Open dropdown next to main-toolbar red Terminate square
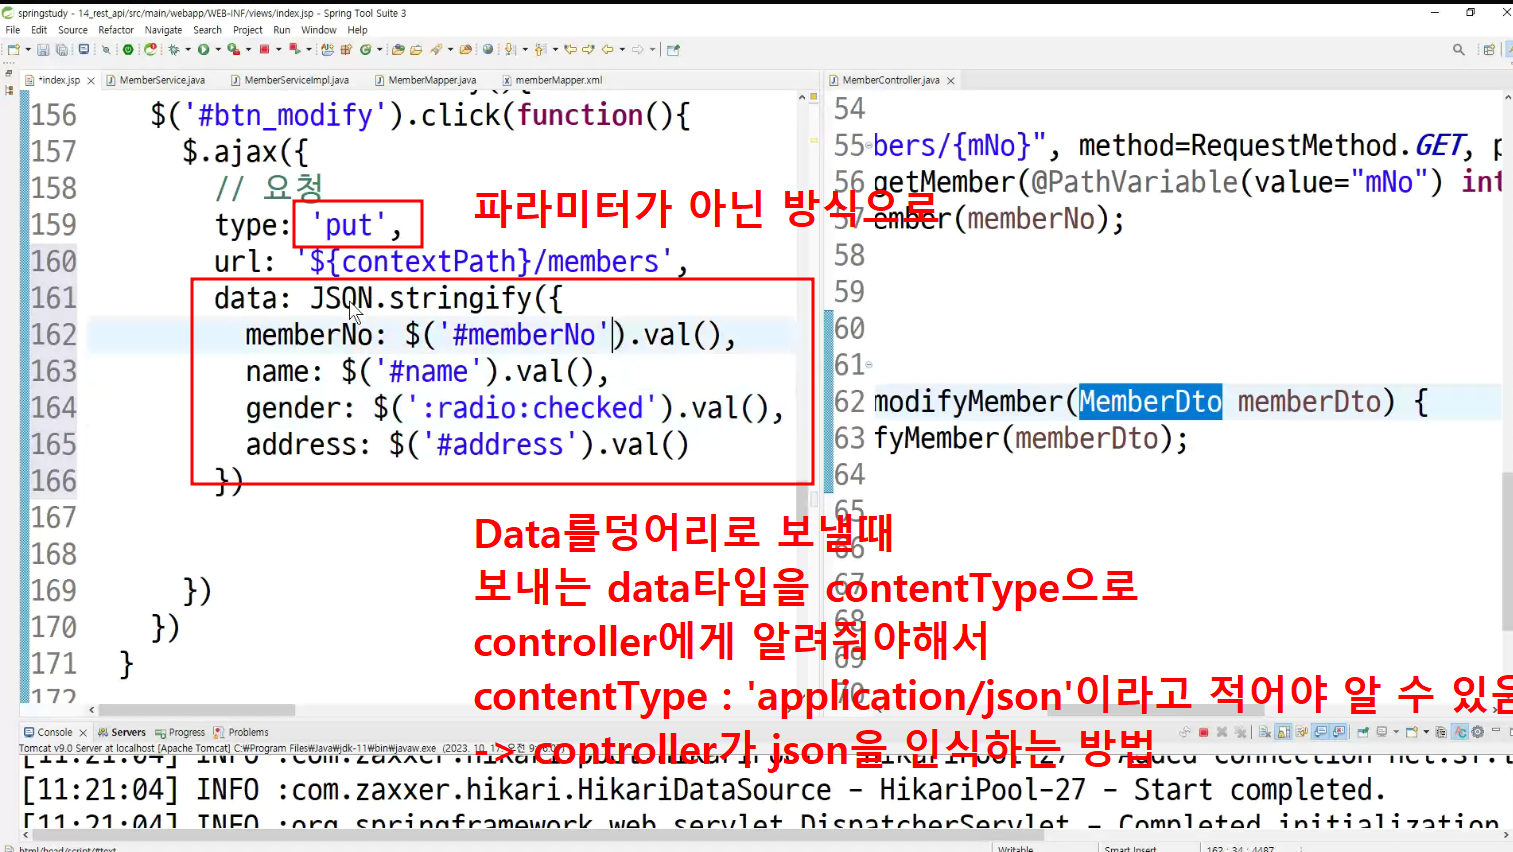 [x=279, y=49]
